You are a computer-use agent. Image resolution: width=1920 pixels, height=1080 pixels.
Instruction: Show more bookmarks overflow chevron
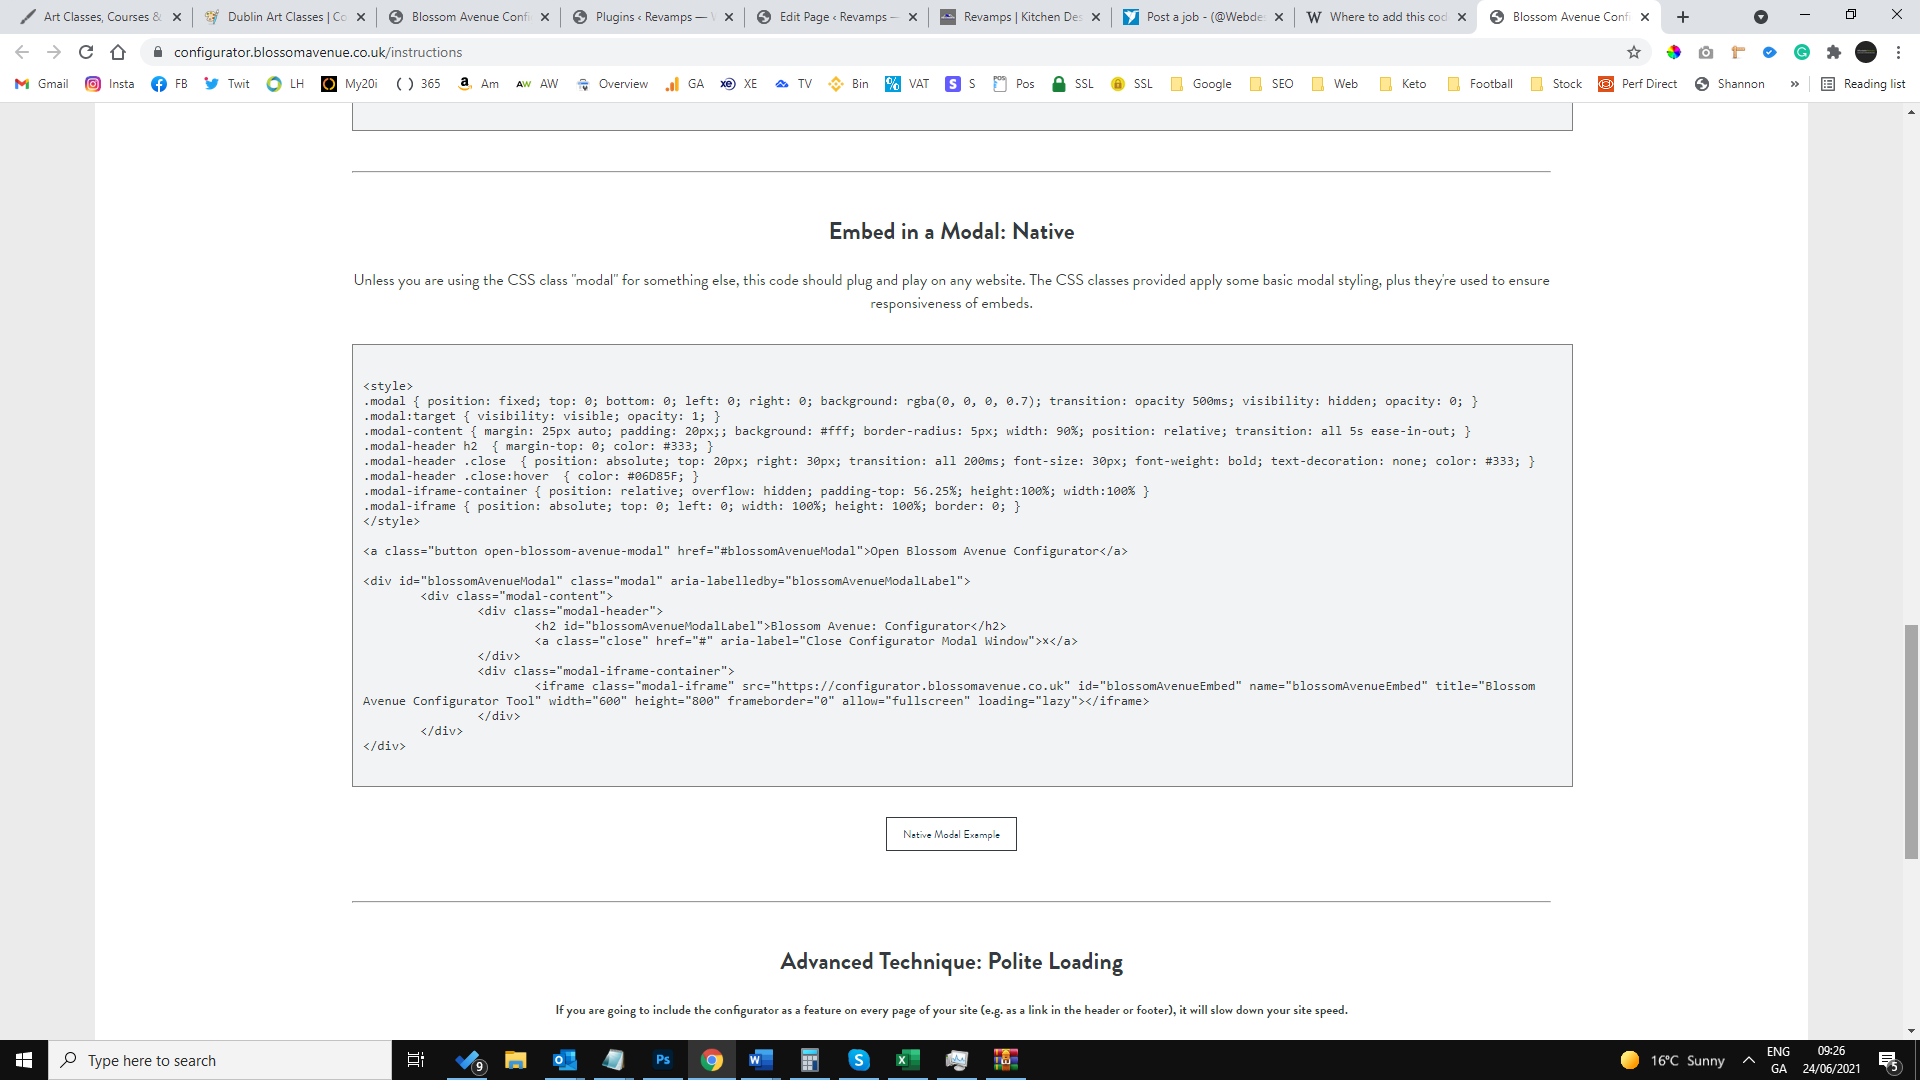pyautogui.click(x=1795, y=84)
